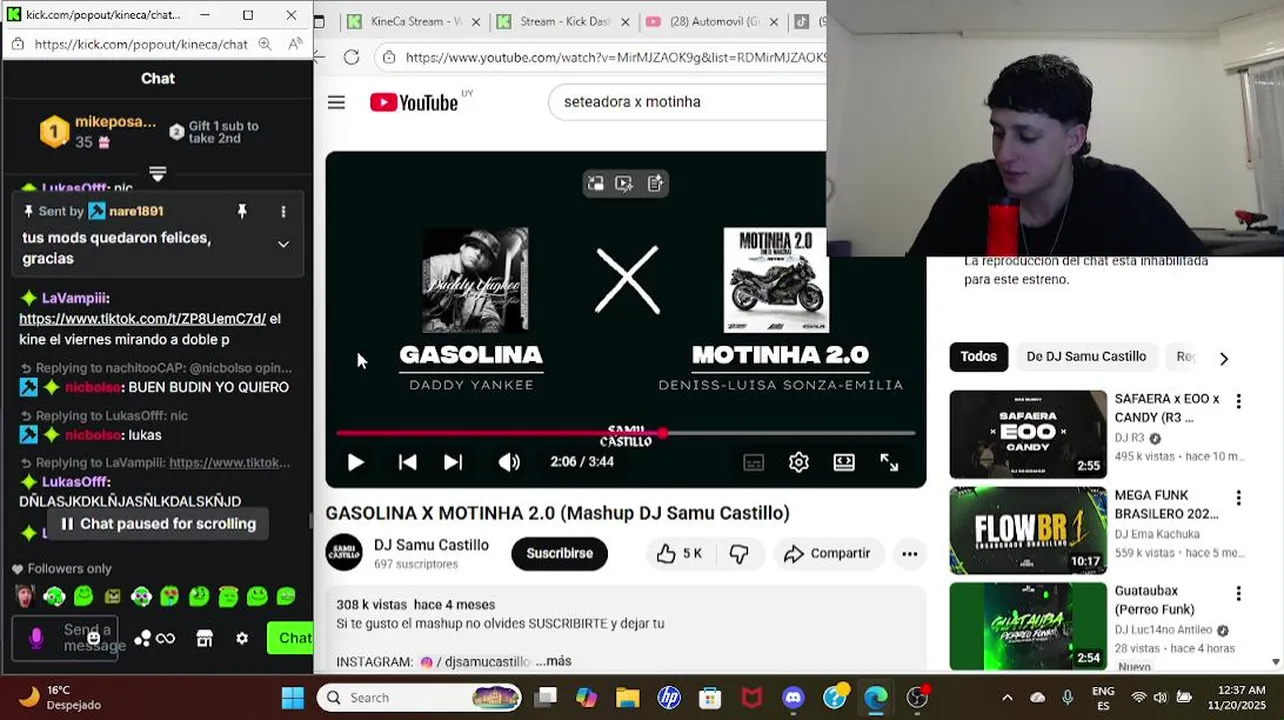Expand the gift leaderboard arrow

coord(157,174)
